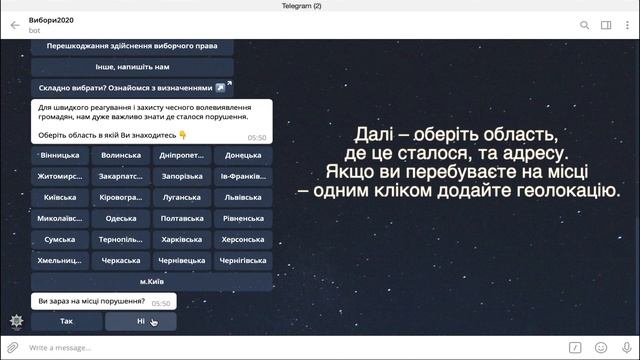Choose Дніпропет... region button
The image size is (640, 360).
(x=182, y=156)
